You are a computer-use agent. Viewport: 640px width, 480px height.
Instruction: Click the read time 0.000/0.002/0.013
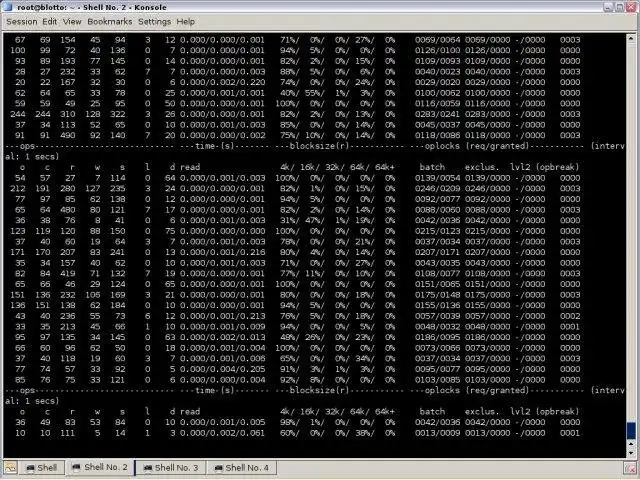tap(222, 337)
